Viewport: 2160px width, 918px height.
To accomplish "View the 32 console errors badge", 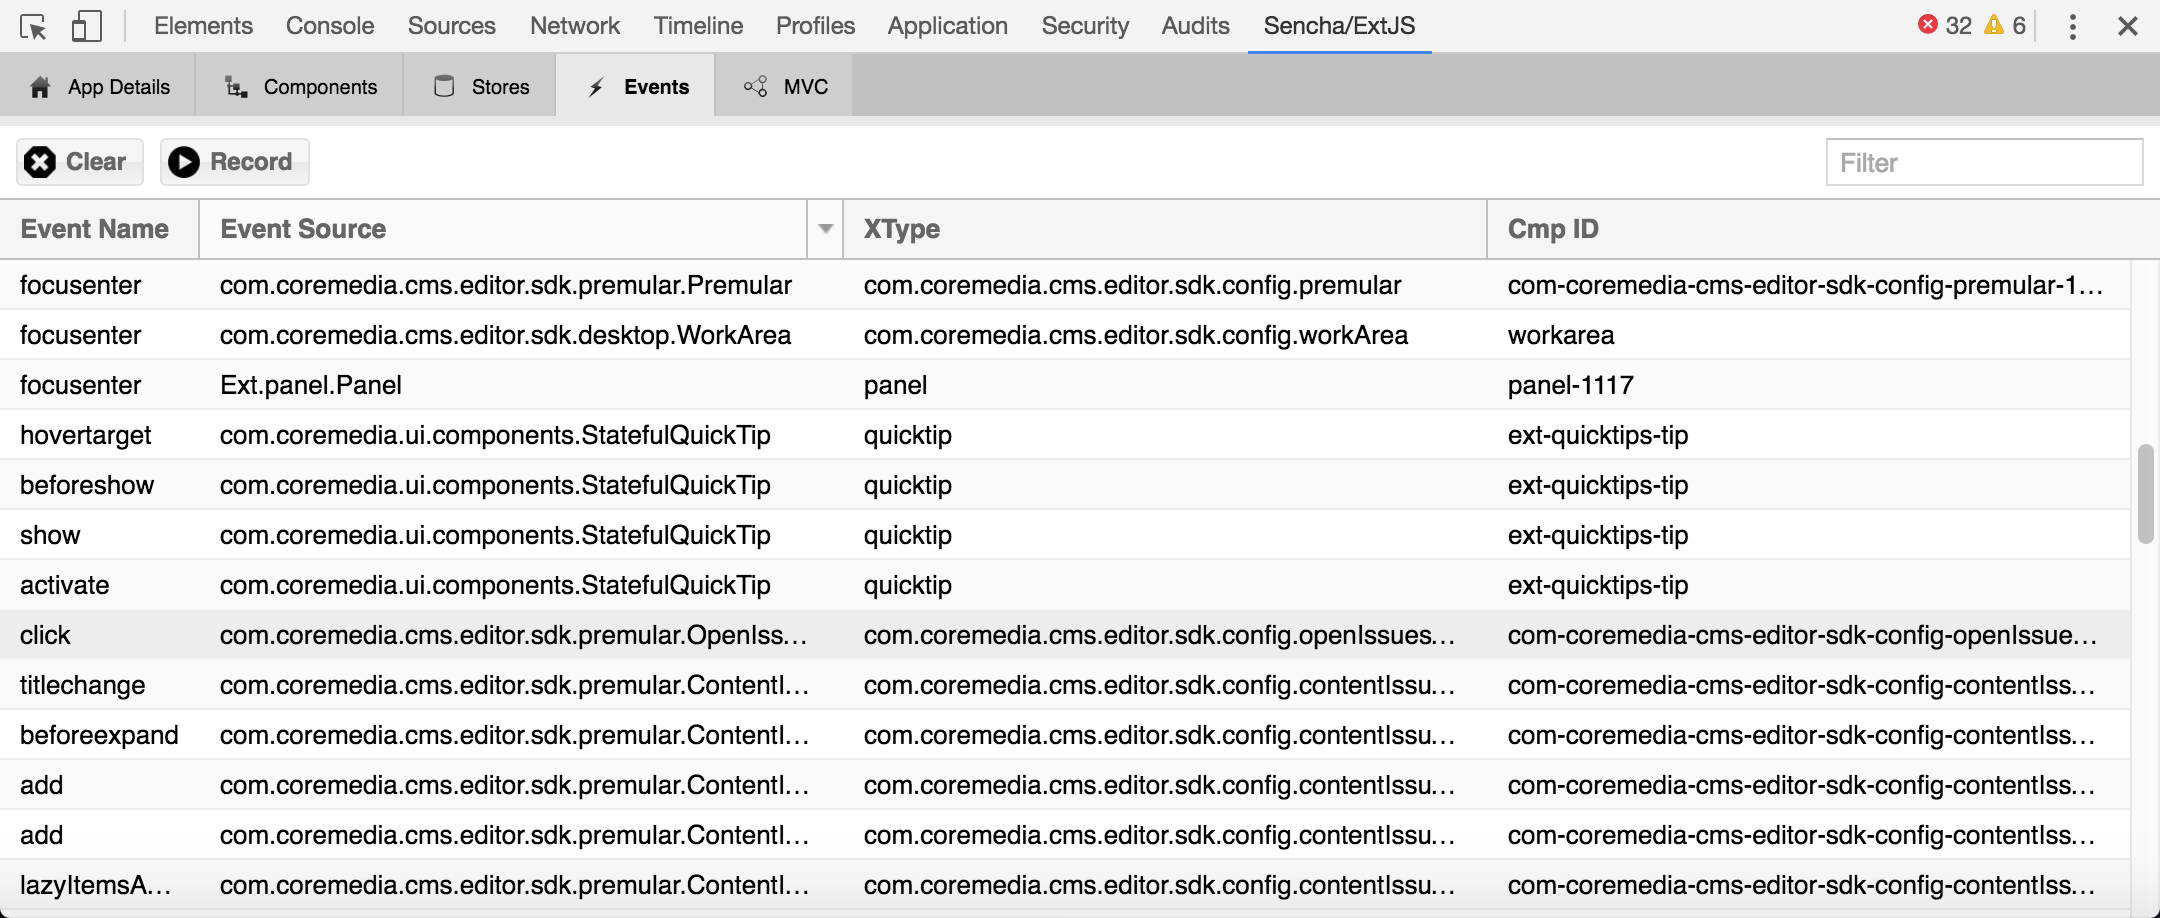I will tap(1941, 26).
